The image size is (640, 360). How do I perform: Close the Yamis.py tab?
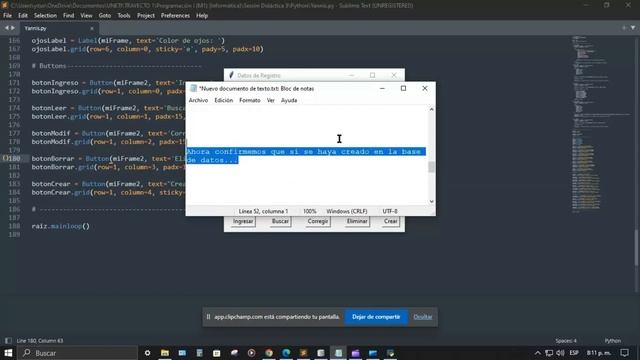click(x=92, y=28)
